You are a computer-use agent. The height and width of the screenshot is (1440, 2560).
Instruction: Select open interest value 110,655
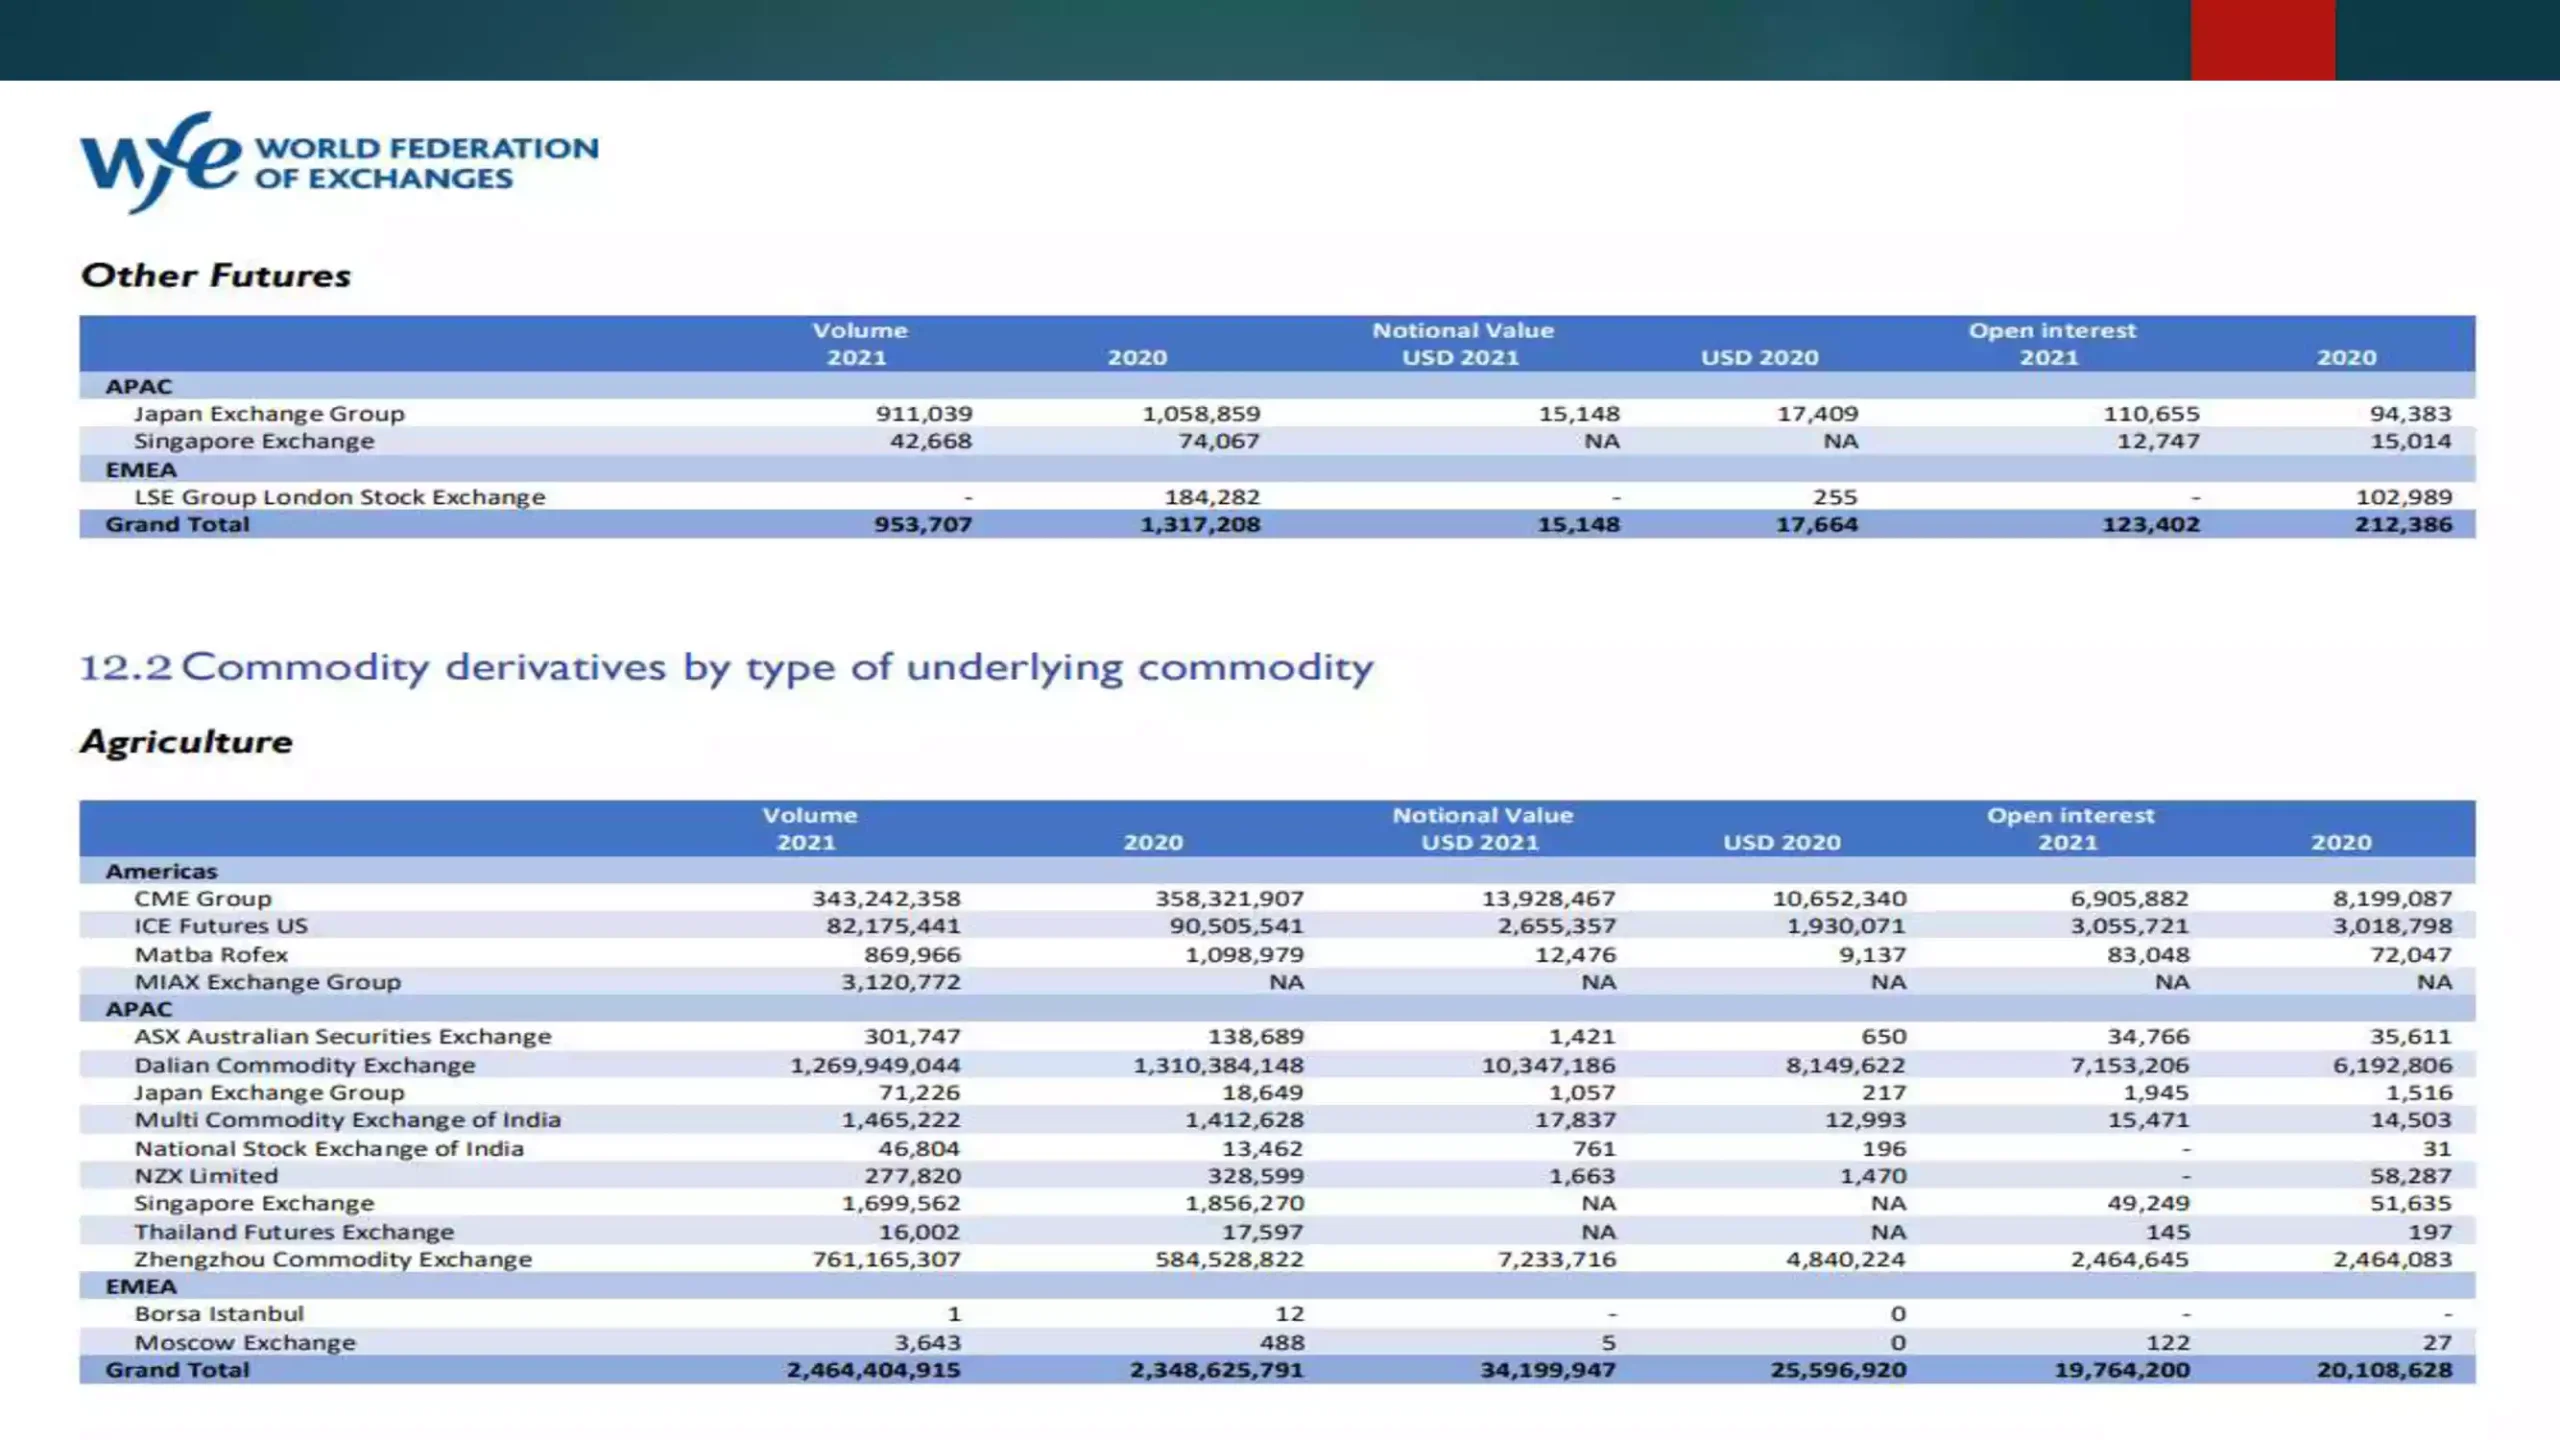click(2151, 413)
